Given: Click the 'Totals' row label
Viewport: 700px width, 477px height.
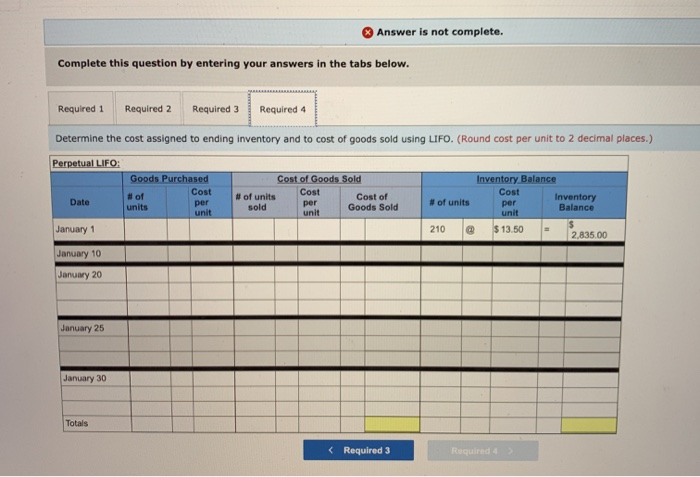Looking at the screenshot, I should click(x=77, y=423).
